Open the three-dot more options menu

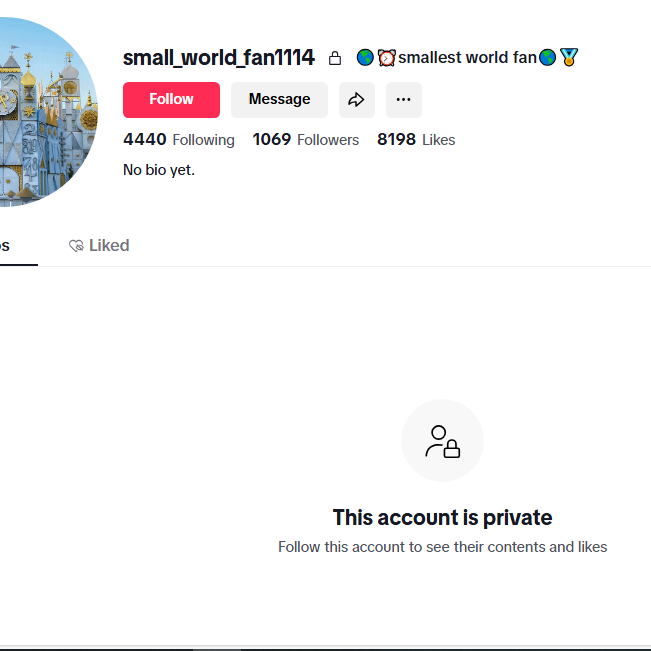point(404,100)
